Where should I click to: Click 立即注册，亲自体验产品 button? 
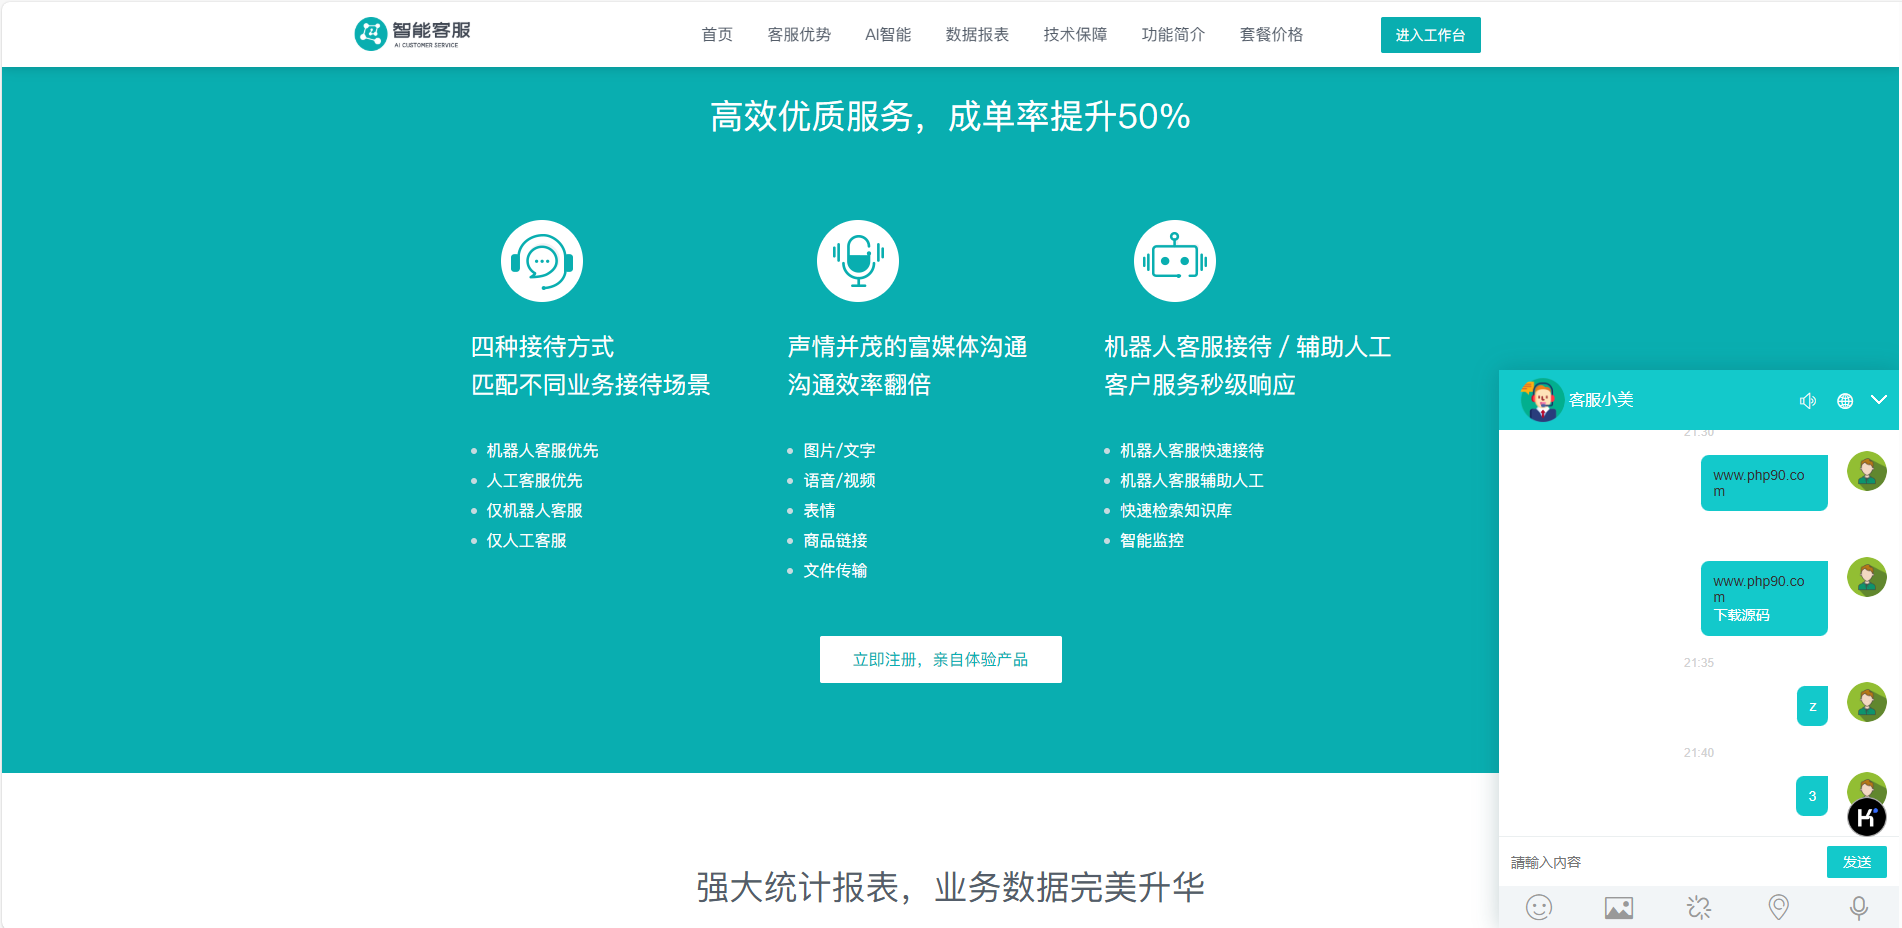pos(940,660)
